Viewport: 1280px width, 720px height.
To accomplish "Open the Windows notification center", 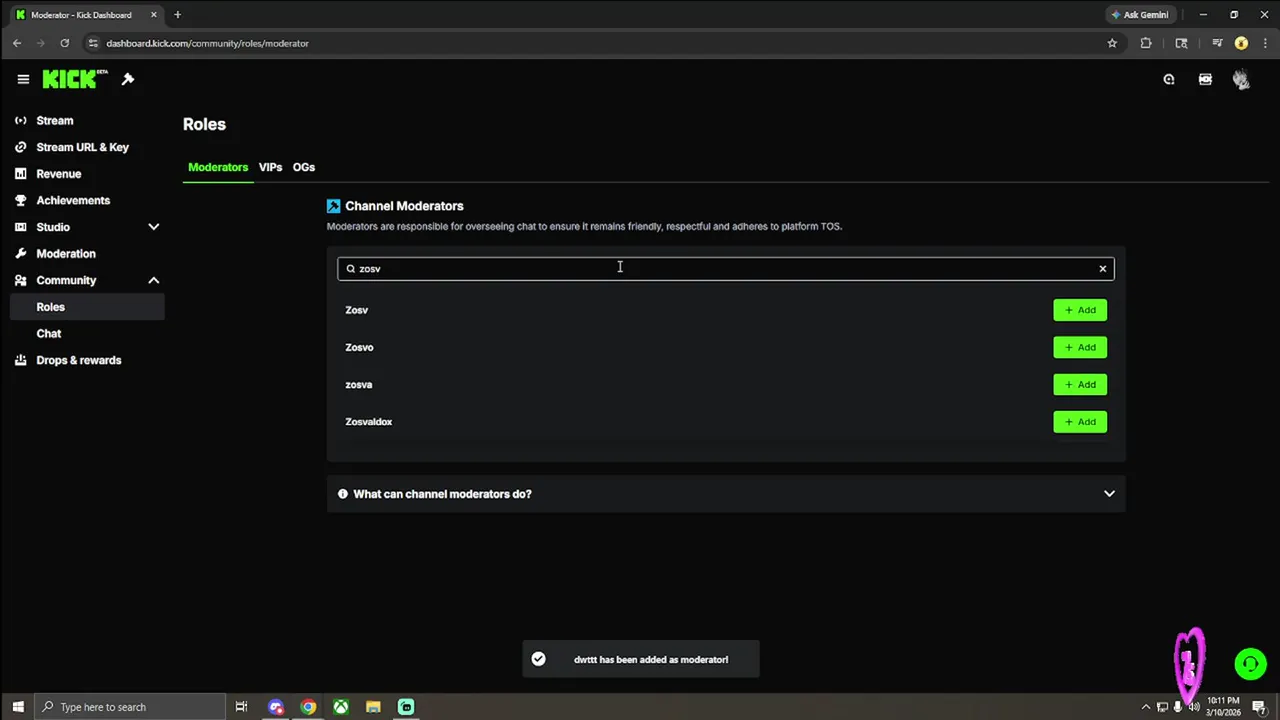I will 1261,707.
